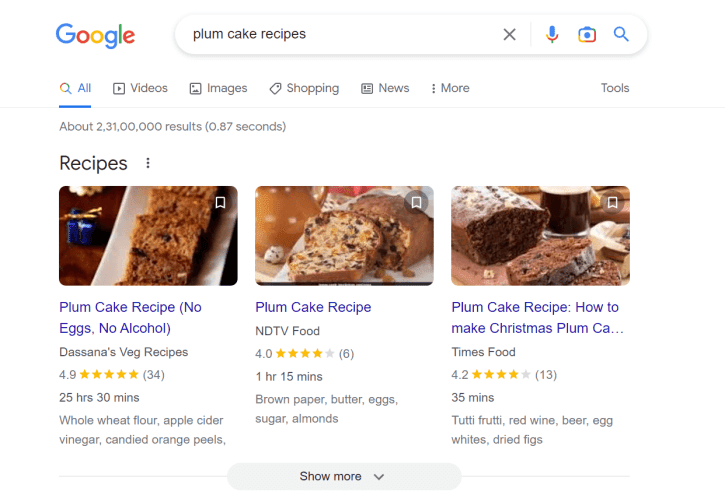Go to Google homepage via logo

point(95,35)
